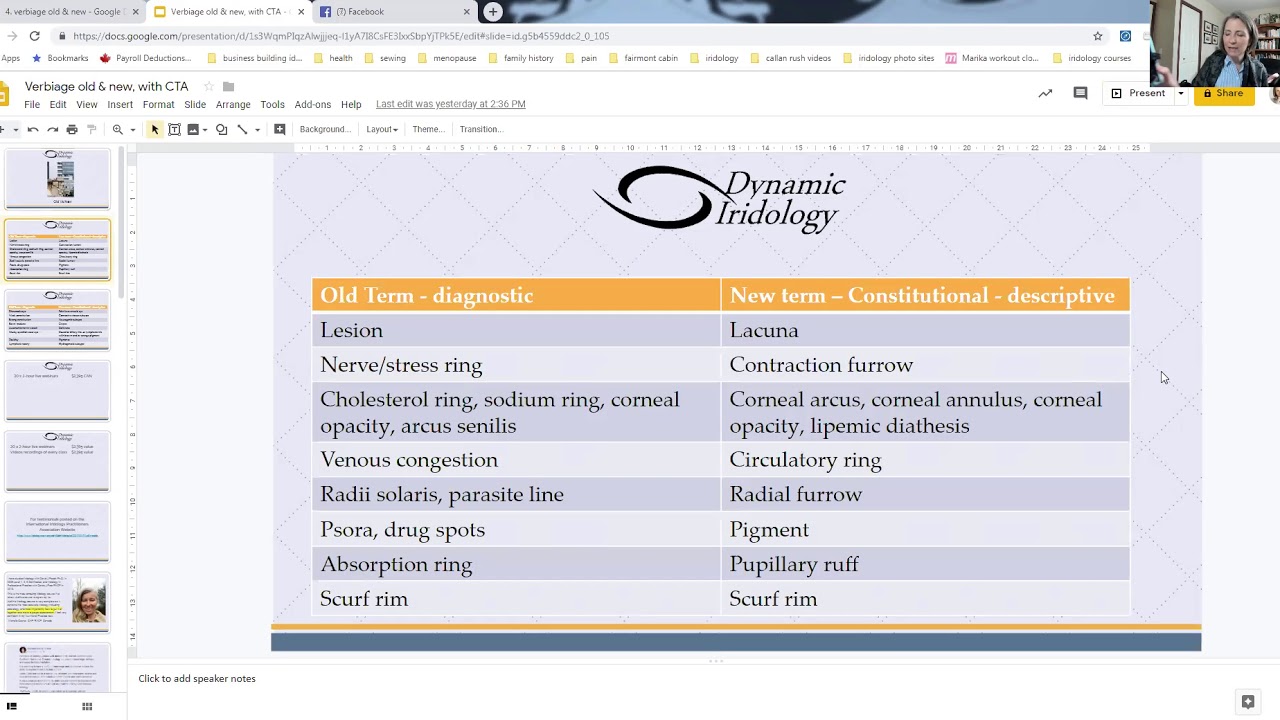
Task: Open the Add-ons menu
Action: pos(313,104)
